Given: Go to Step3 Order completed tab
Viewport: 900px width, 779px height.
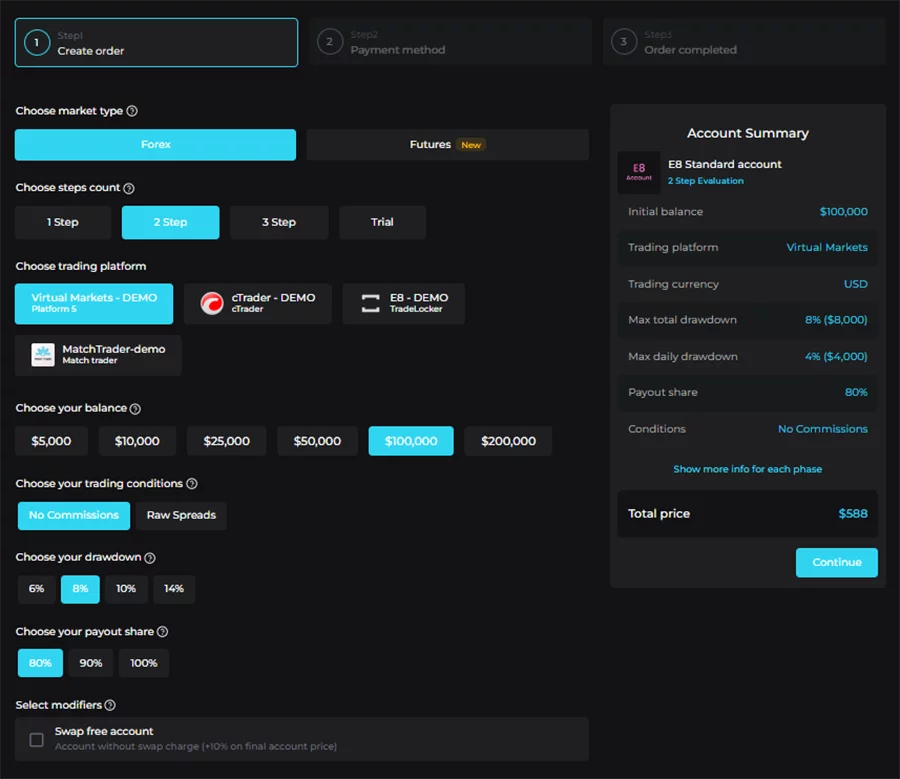Looking at the screenshot, I should point(744,42).
